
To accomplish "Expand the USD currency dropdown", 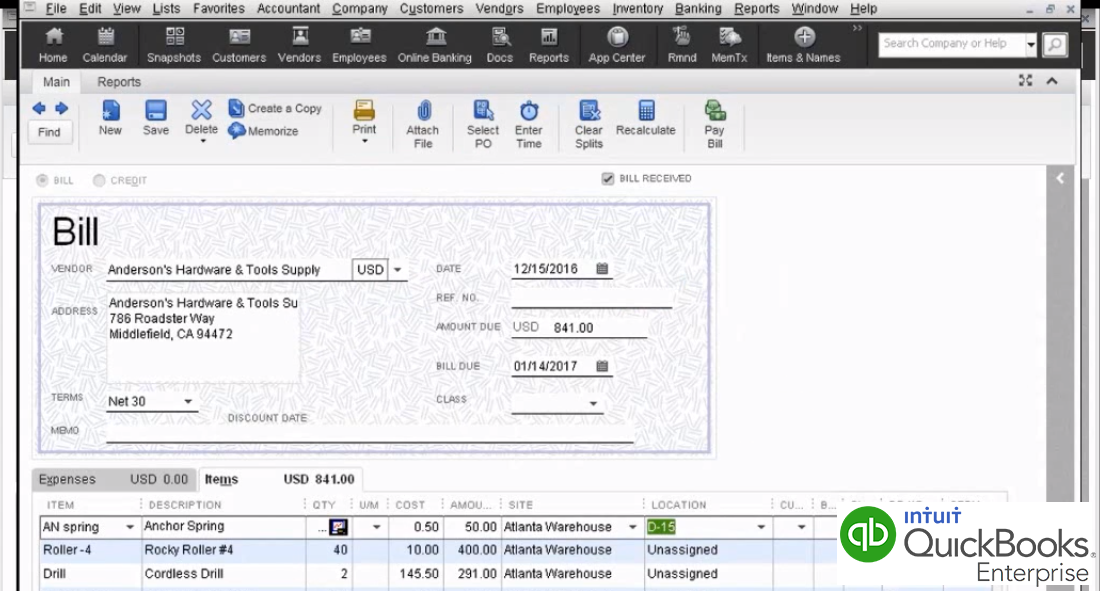I will (397, 270).
